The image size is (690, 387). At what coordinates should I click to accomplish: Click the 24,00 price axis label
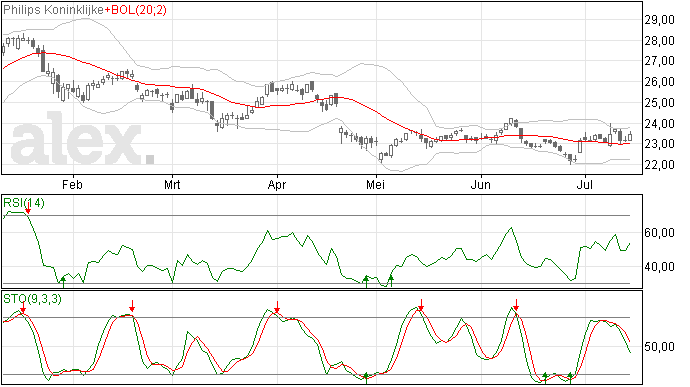659,124
